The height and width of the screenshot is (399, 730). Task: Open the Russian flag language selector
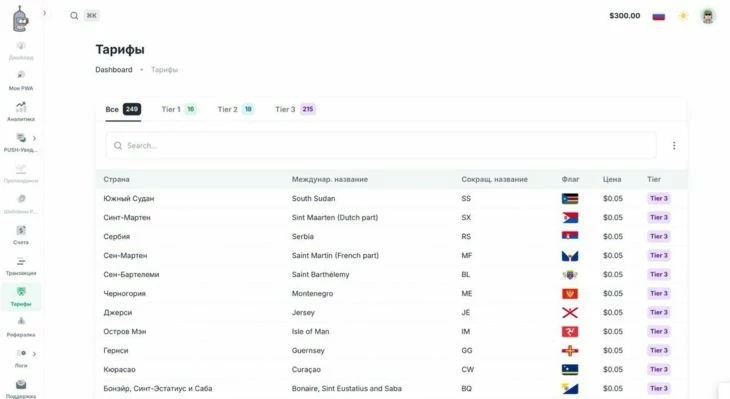(x=658, y=16)
